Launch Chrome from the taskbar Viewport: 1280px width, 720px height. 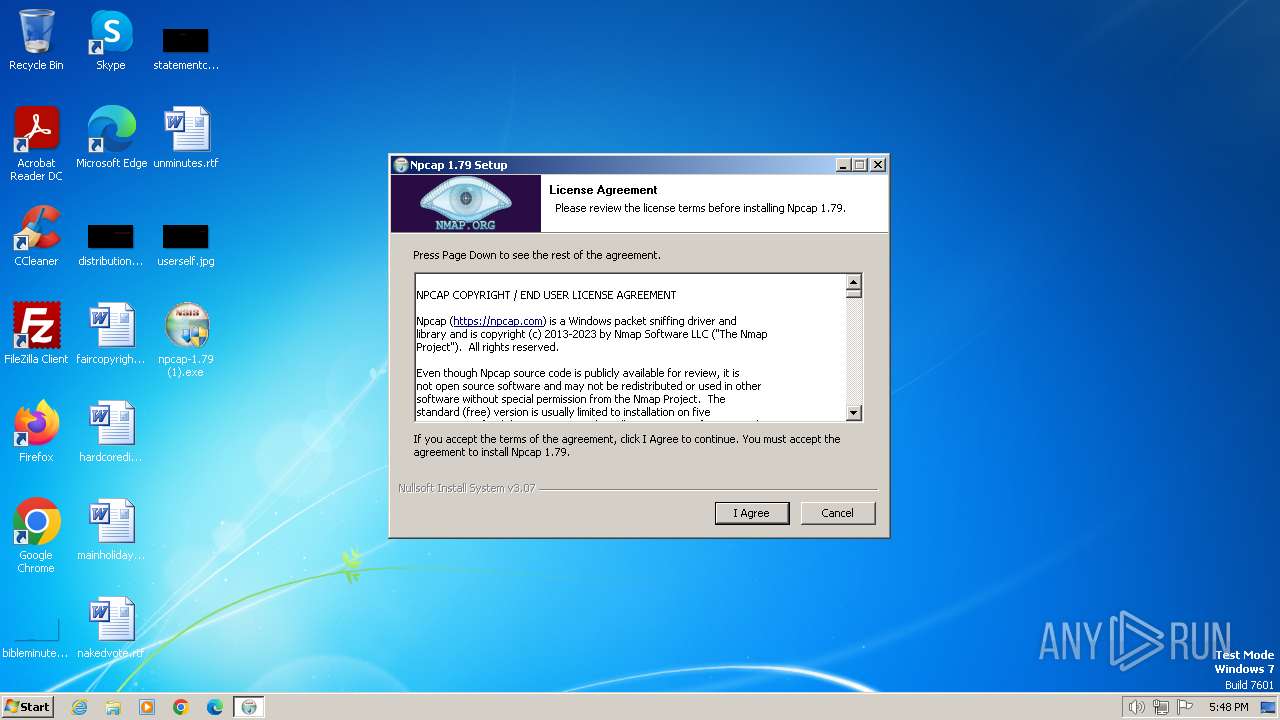click(181, 707)
